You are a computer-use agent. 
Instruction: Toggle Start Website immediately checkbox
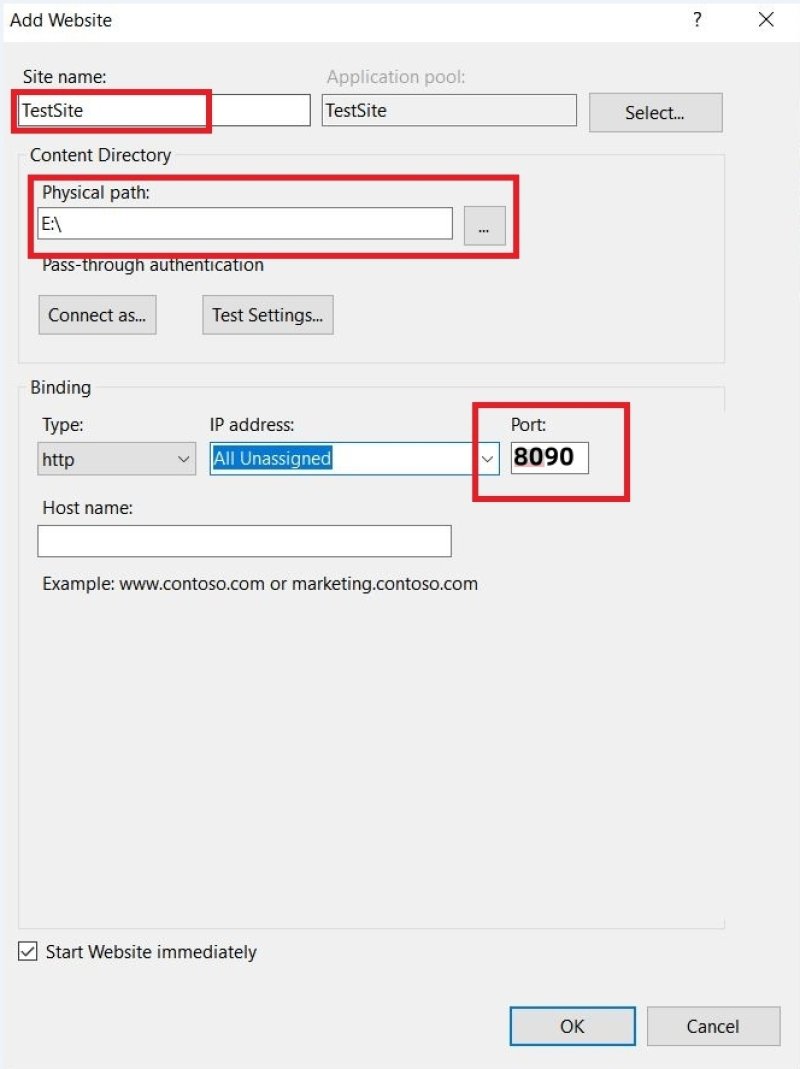coord(28,952)
